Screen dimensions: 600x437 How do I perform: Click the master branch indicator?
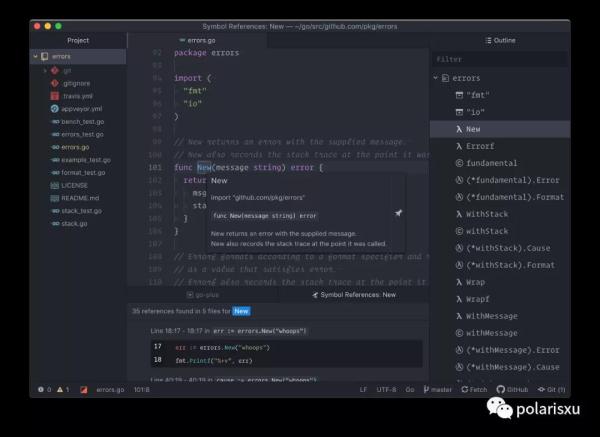437,390
